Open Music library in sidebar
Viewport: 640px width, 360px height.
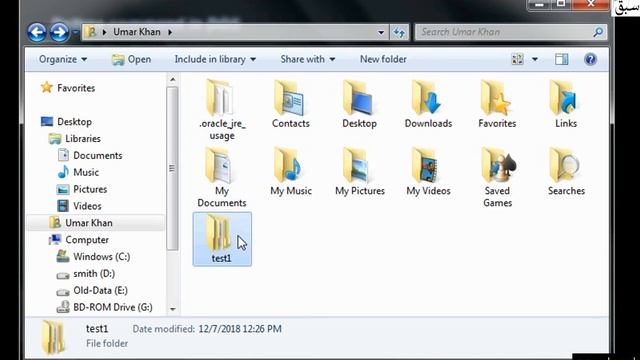[x=86, y=173]
